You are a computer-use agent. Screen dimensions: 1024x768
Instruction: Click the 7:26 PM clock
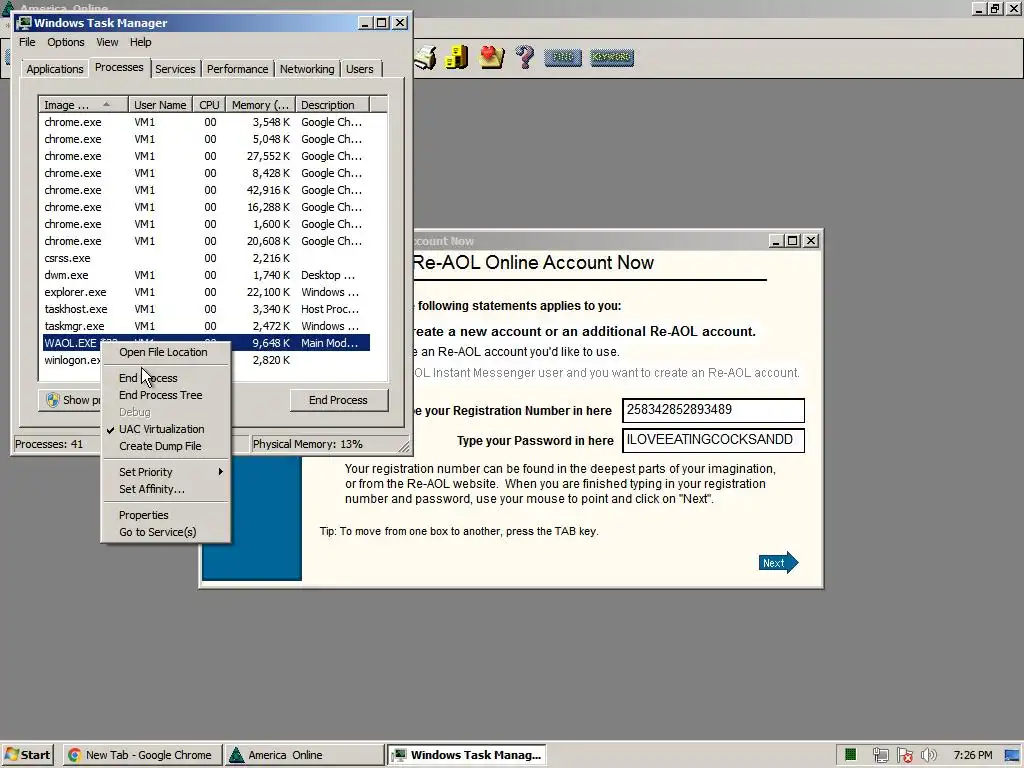tap(972, 755)
